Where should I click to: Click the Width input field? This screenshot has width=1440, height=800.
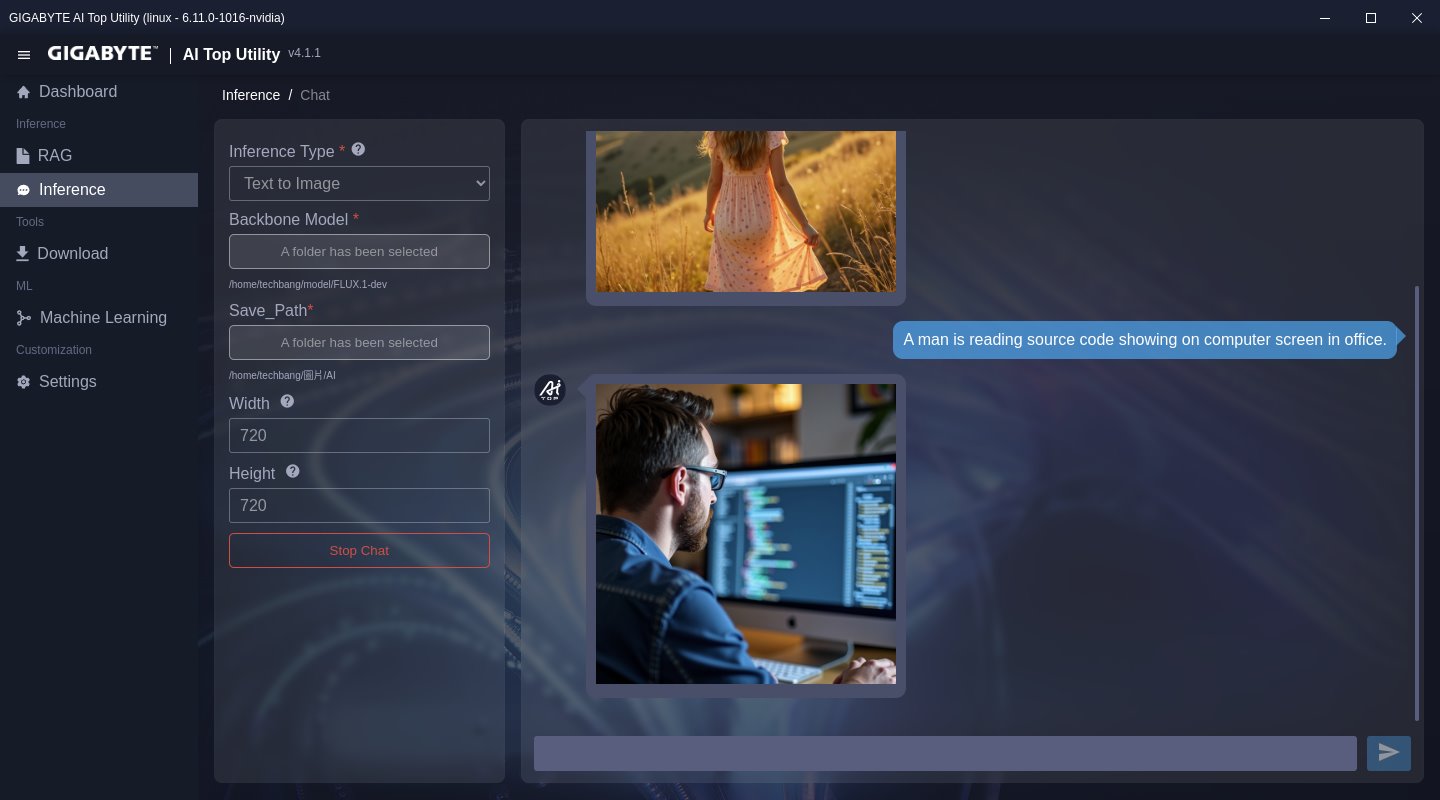point(359,436)
